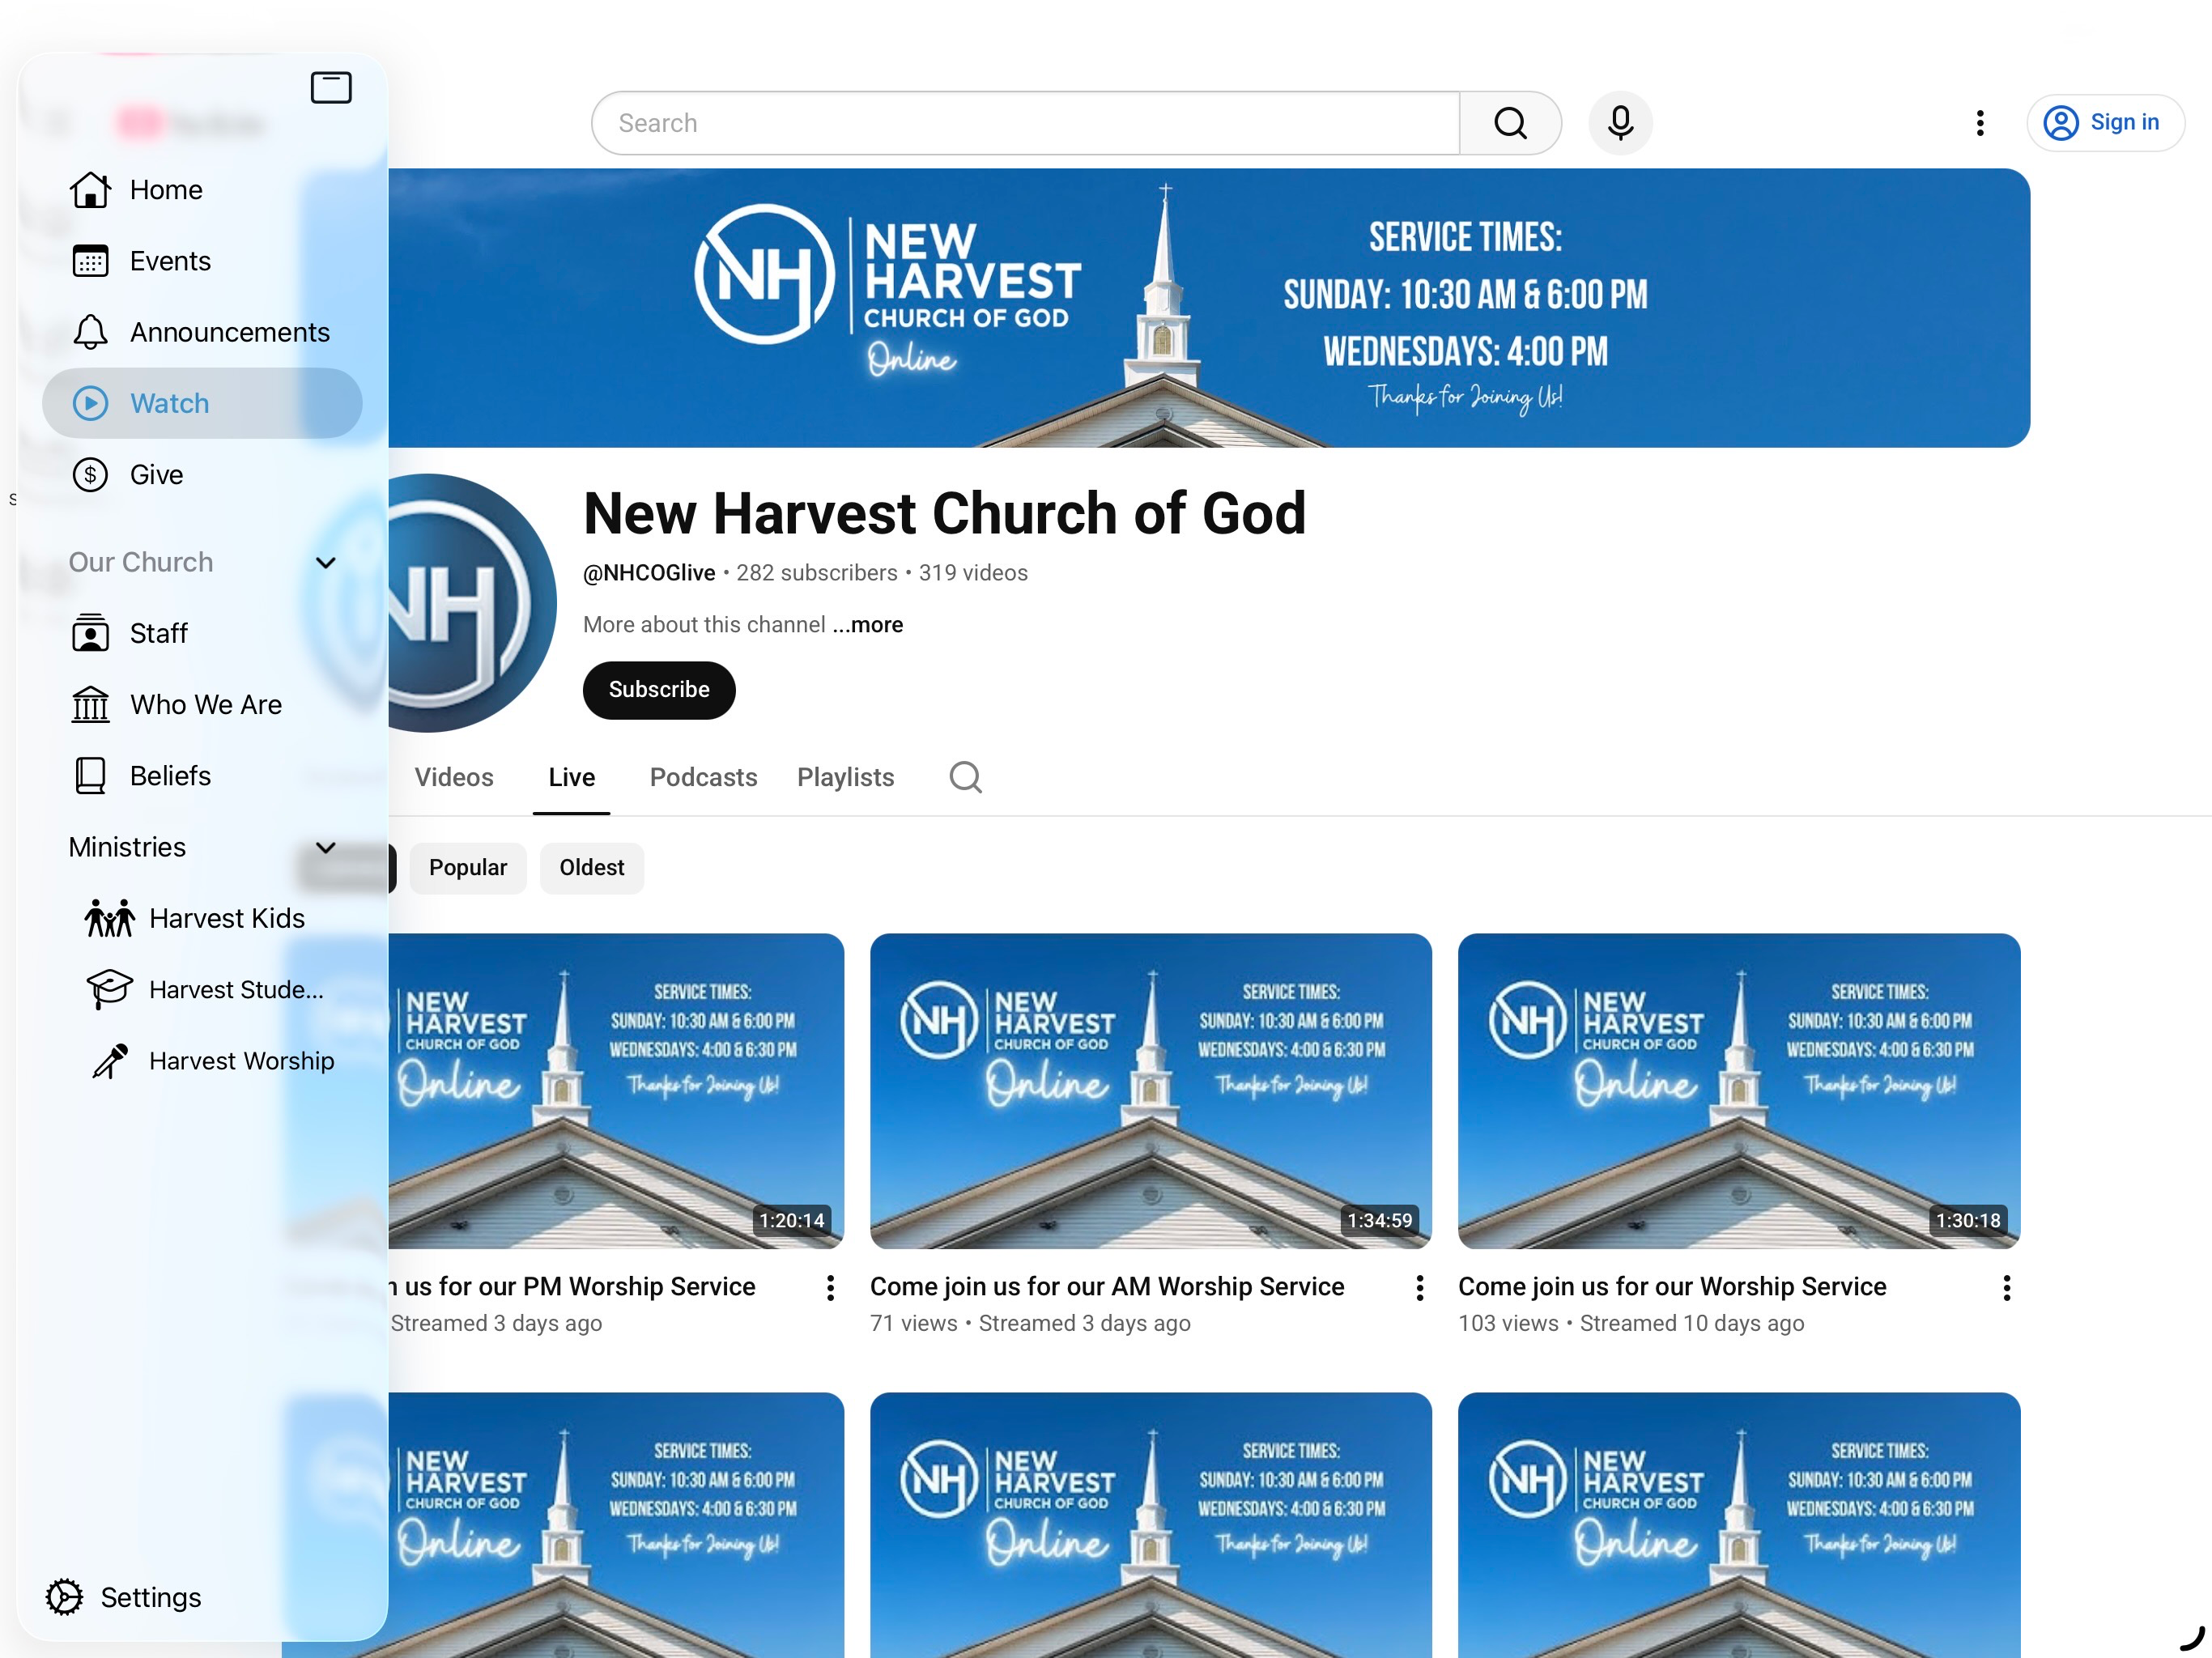Click the search magnifier button

click(1510, 123)
